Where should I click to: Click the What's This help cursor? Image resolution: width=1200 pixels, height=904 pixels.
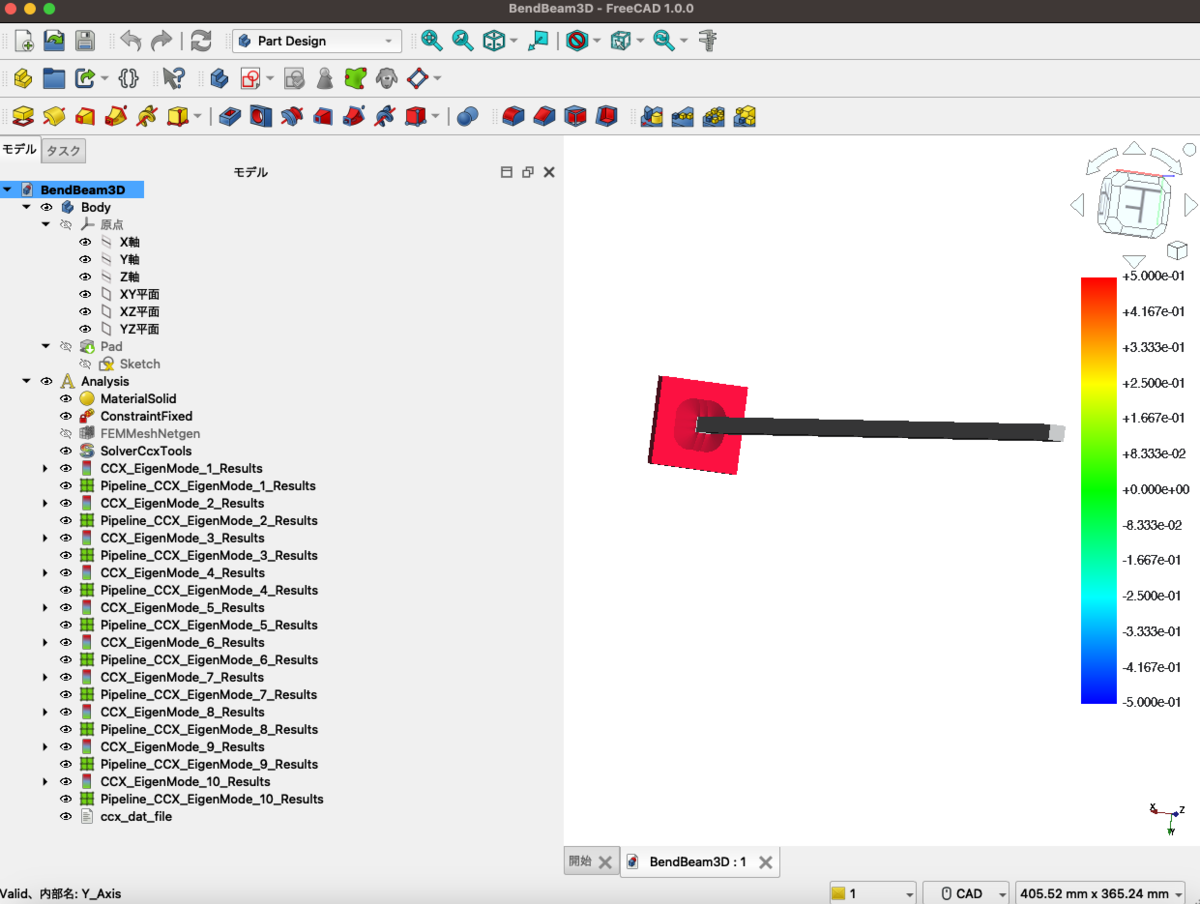click(x=173, y=78)
